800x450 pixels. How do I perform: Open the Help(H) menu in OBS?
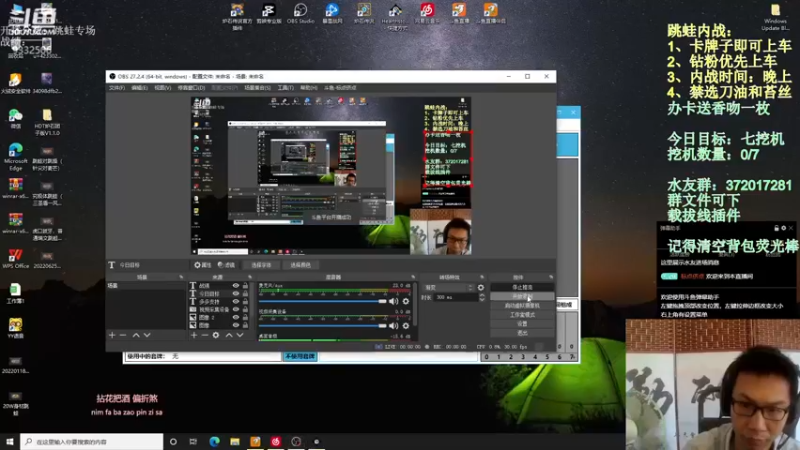click(x=309, y=88)
